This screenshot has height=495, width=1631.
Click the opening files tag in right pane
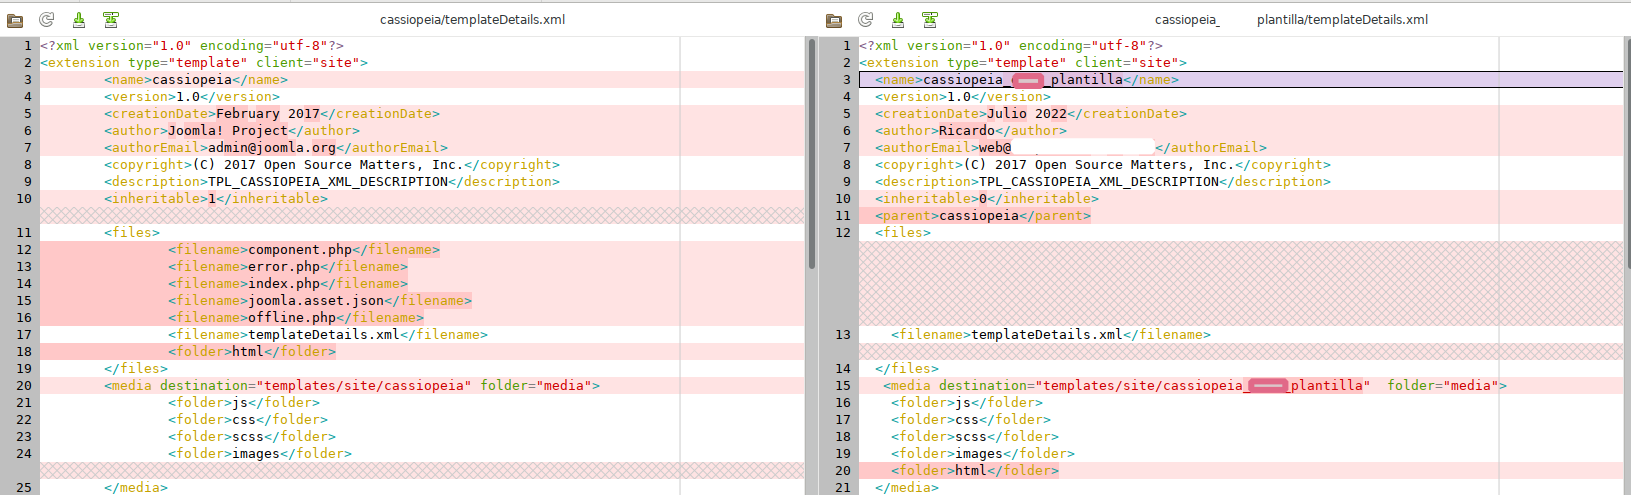point(903,233)
